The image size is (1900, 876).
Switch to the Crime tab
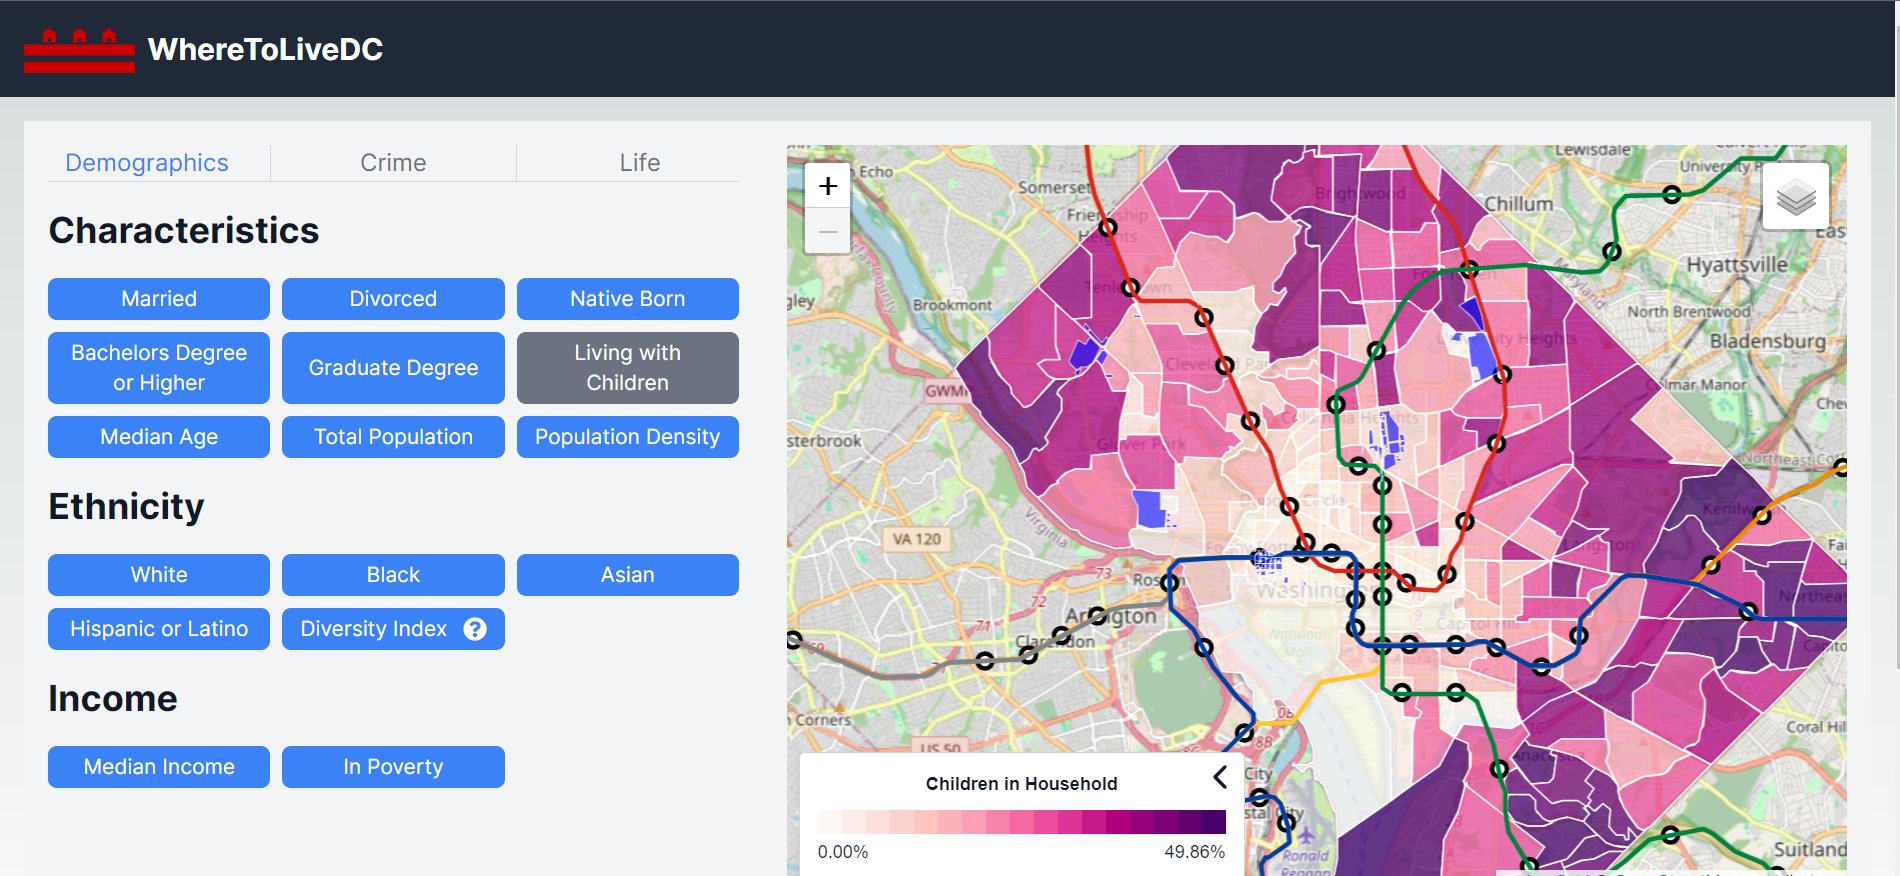pyautogui.click(x=393, y=163)
